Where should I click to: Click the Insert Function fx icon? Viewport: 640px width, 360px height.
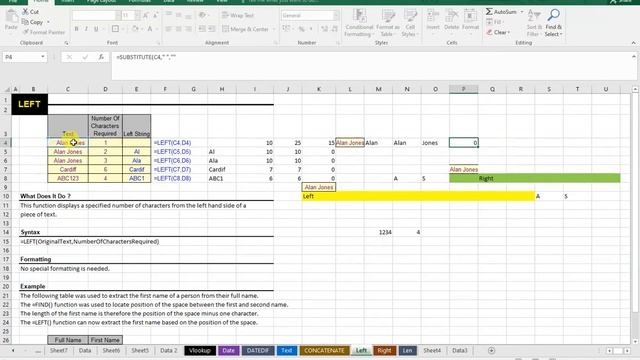[101, 57]
